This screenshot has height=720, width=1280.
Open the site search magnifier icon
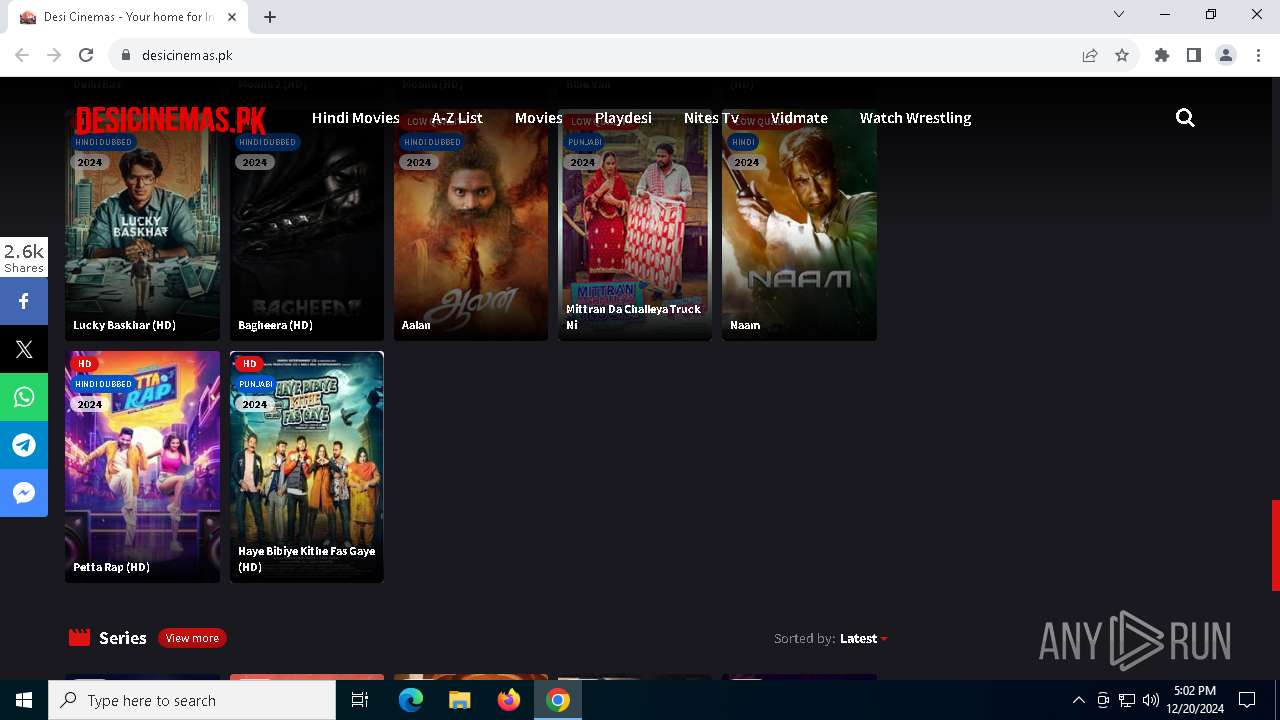click(x=1185, y=118)
